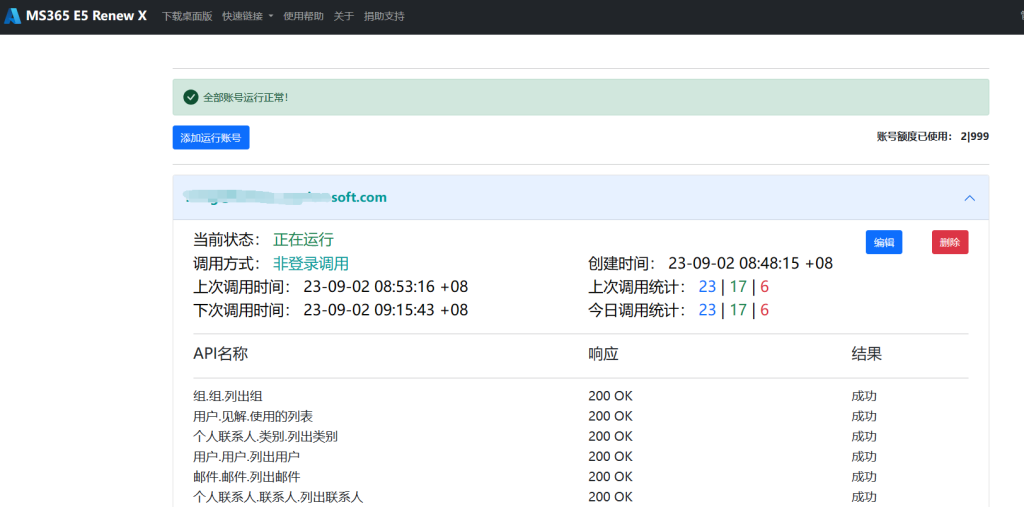
Task: Click the green 17 in 今日调用统计
Action: point(738,310)
